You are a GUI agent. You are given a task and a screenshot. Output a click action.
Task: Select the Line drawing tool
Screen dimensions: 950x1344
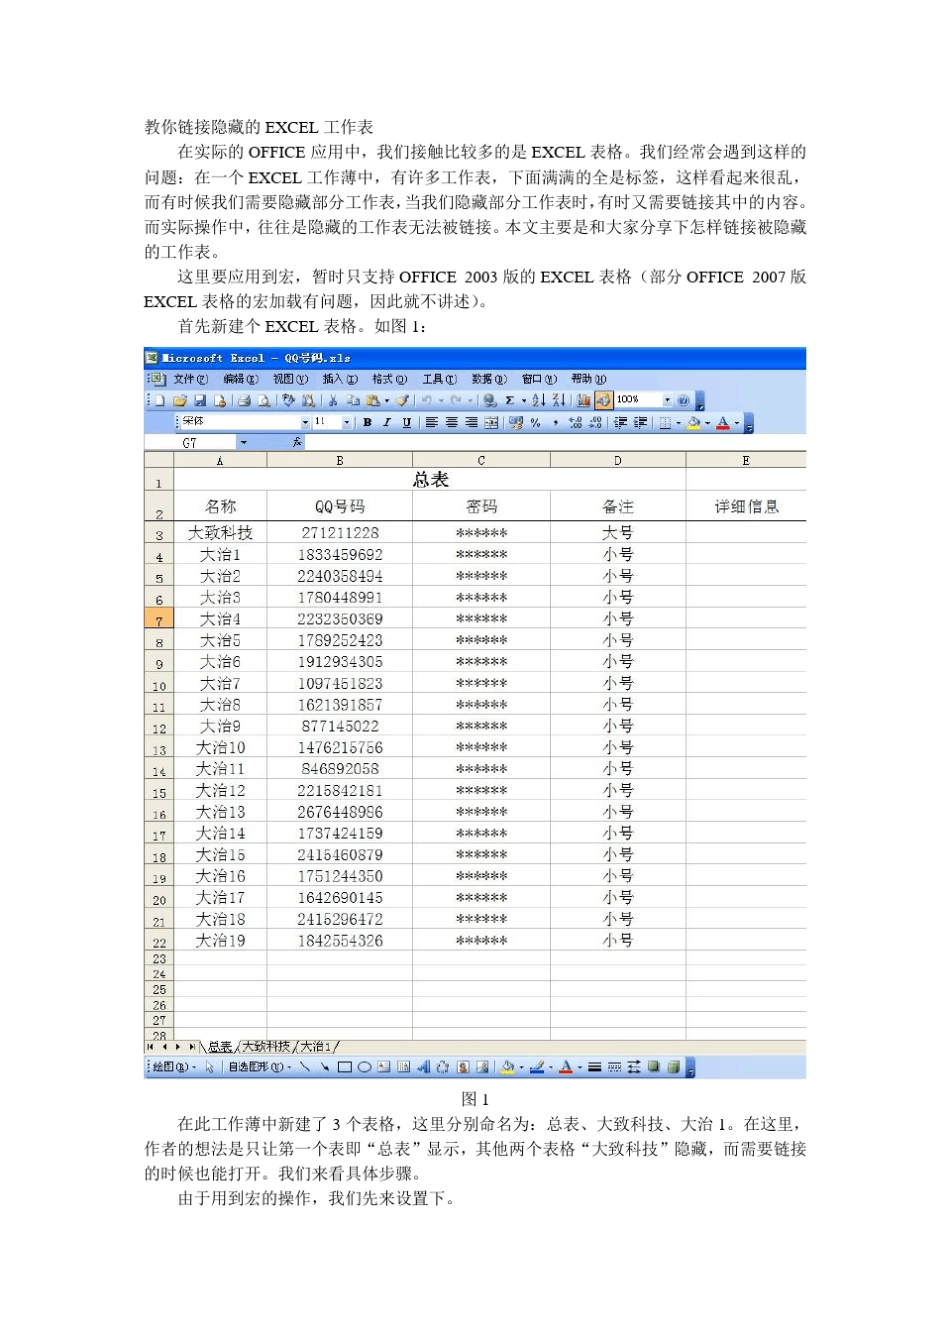305,1067
